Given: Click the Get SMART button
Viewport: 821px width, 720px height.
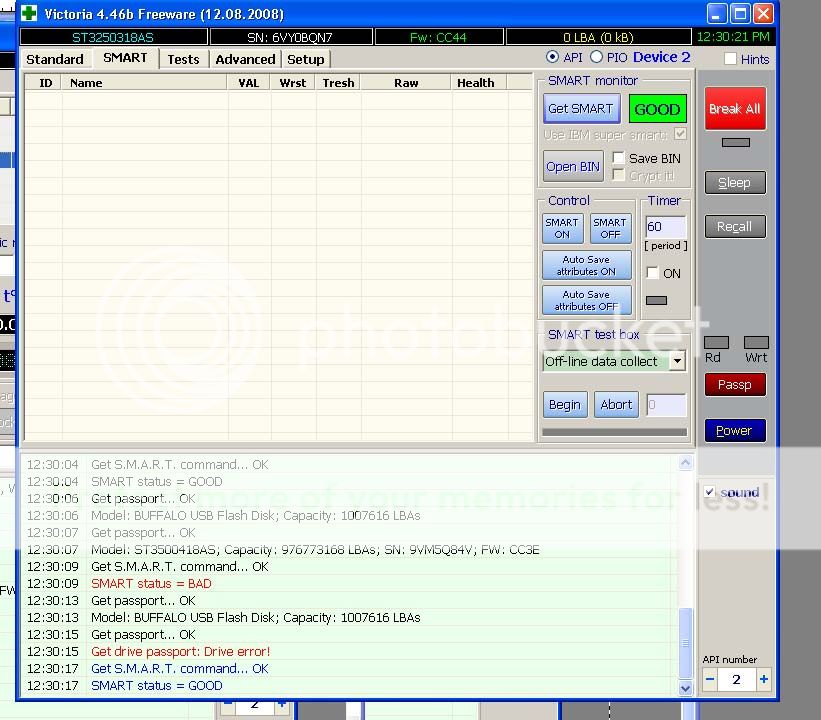Looking at the screenshot, I should pos(581,108).
